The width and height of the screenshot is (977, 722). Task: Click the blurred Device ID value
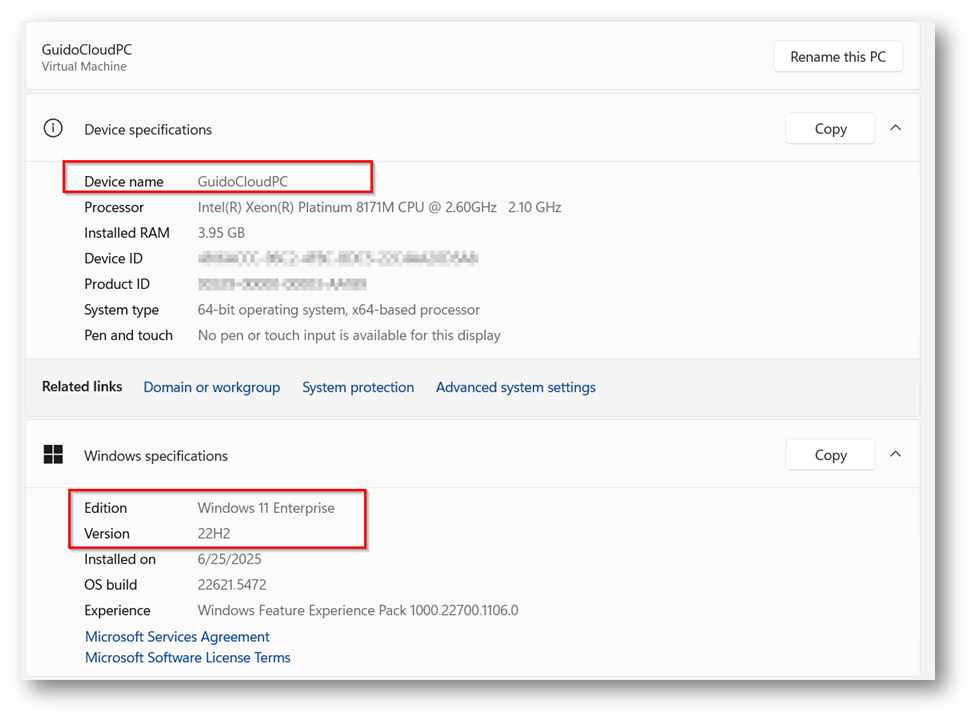click(x=337, y=259)
